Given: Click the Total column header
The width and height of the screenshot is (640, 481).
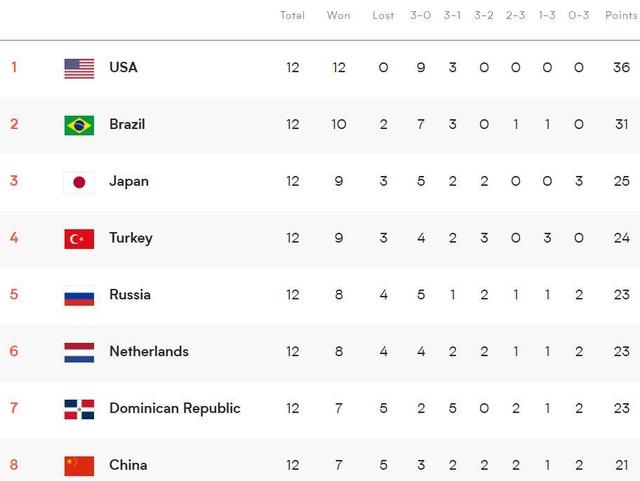Looking at the screenshot, I should click(292, 16).
